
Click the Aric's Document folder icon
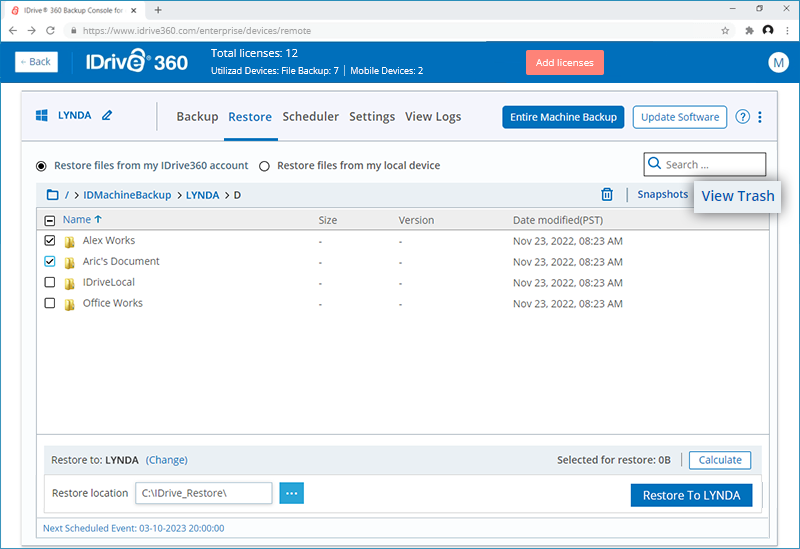pos(69,262)
